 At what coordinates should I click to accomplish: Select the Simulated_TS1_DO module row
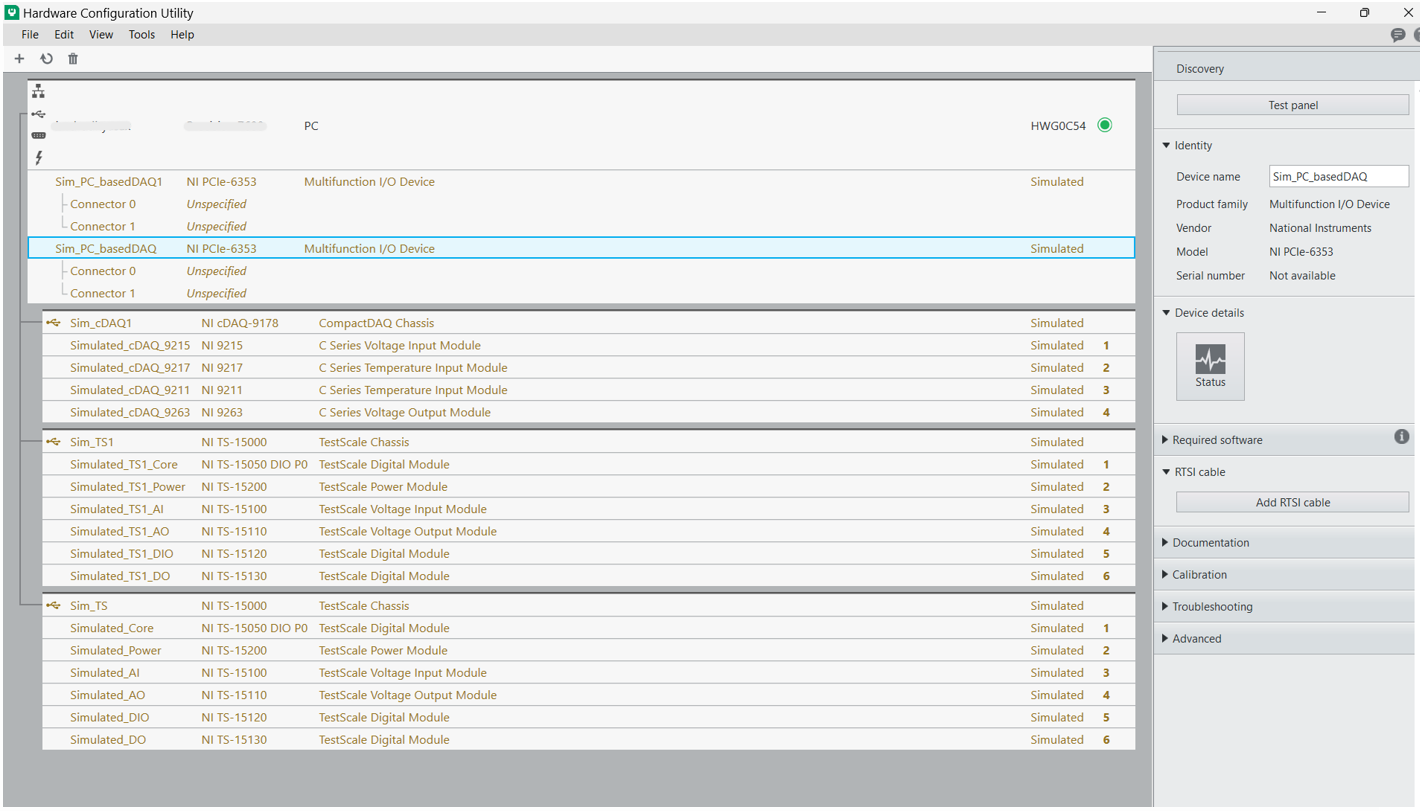pos(589,576)
